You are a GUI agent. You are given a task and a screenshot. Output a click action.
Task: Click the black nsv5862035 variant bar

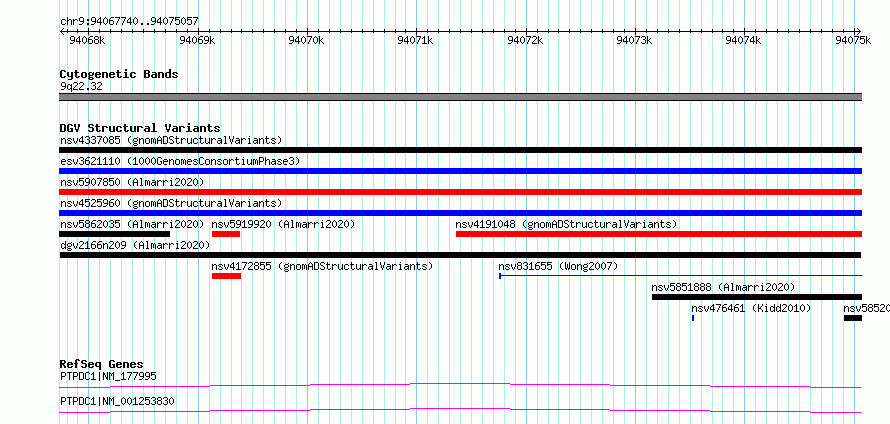tap(115, 234)
